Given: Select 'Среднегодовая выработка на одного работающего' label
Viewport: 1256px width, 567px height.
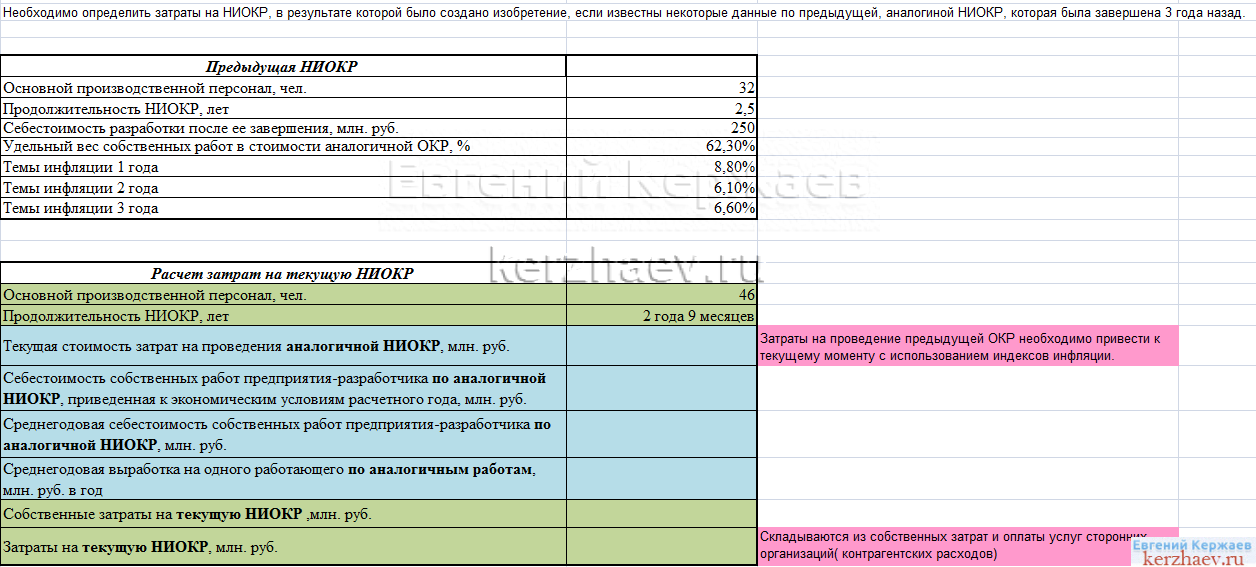Looking at the screenshot, I should tap(270, 479).
